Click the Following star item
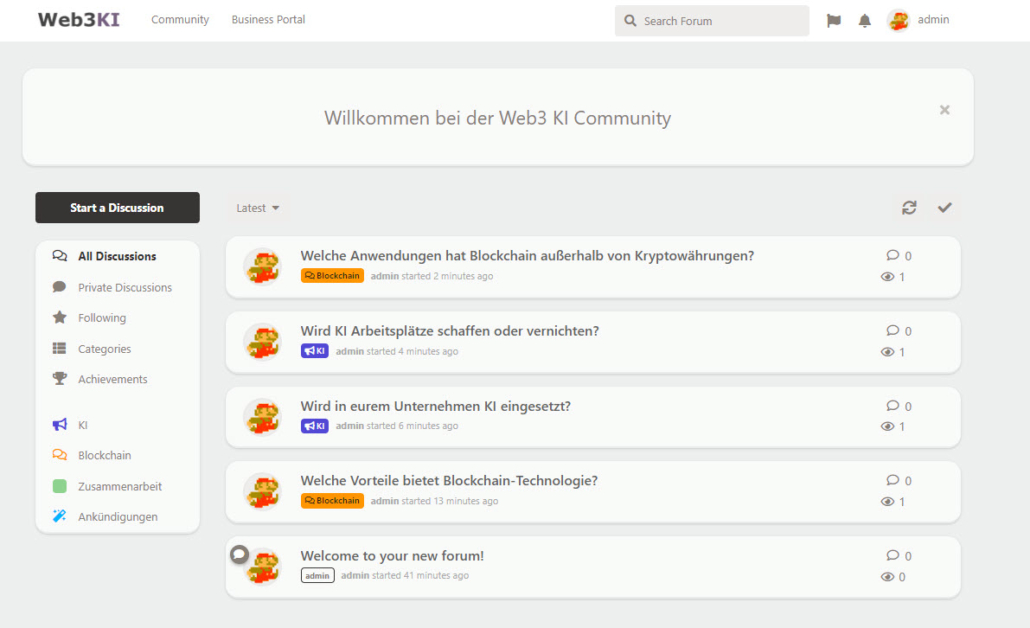The image size is (1030, 628). tap(89, 318)
